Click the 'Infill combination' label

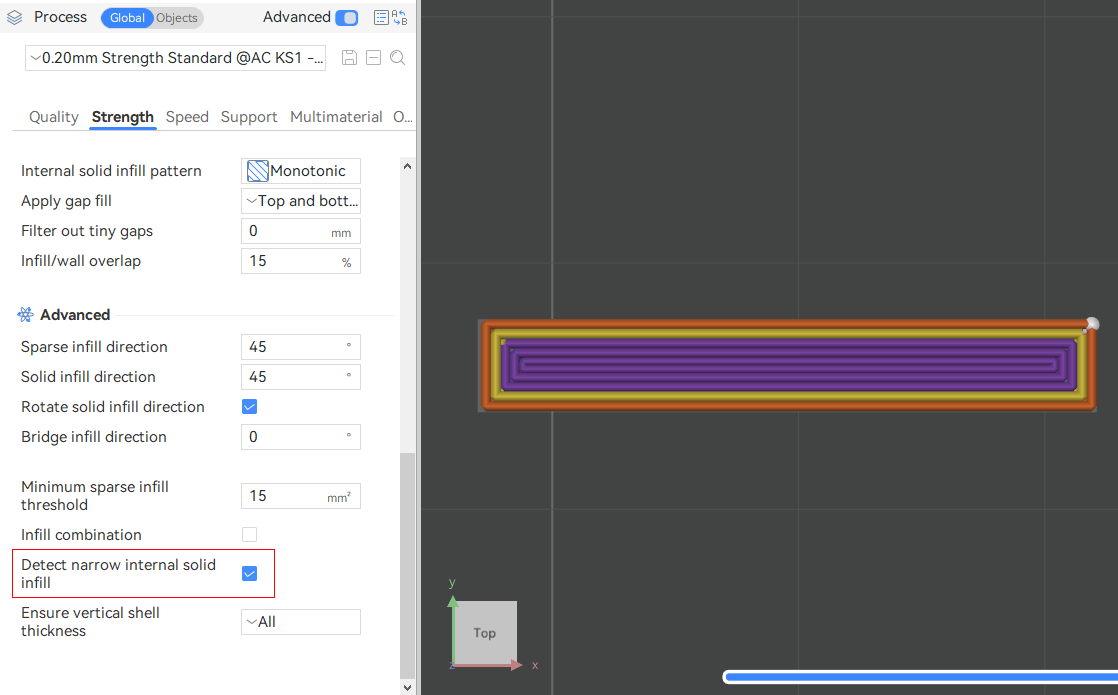(81, 535)
